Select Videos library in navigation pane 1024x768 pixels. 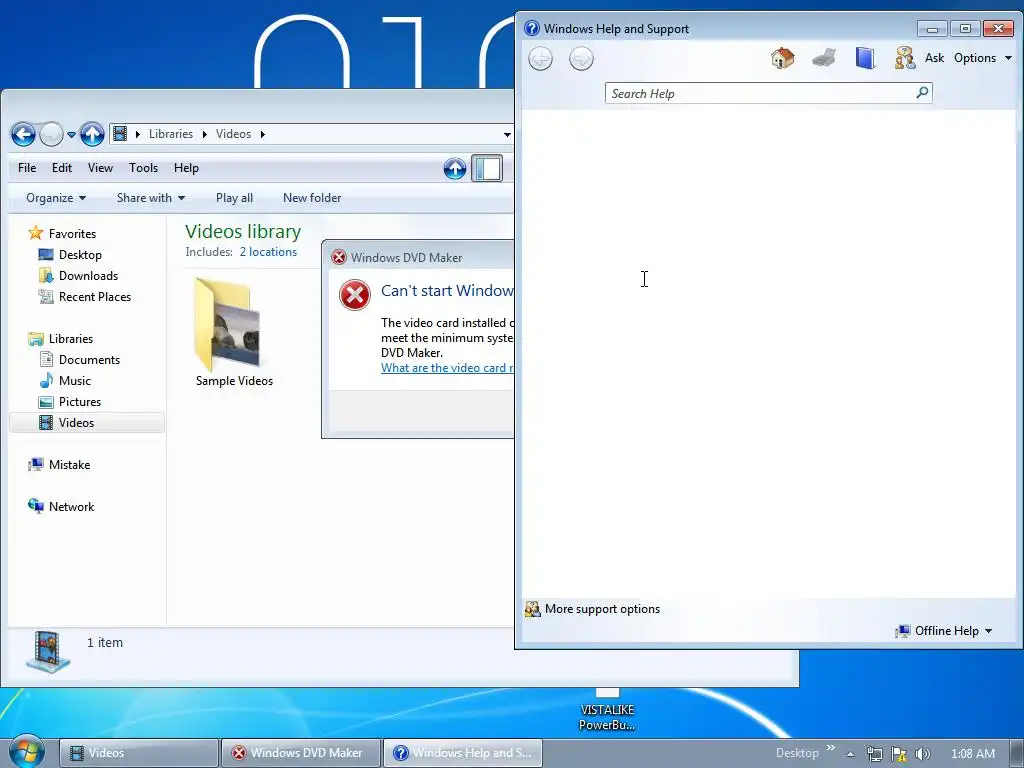pyautogui.click(x=87, y=423)
